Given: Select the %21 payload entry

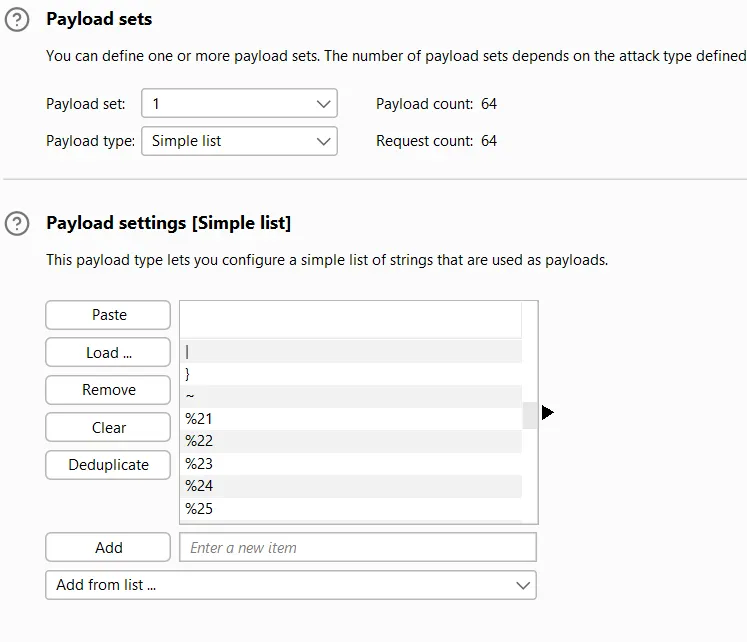Looking at the screenshot, I should pos(350,419).
